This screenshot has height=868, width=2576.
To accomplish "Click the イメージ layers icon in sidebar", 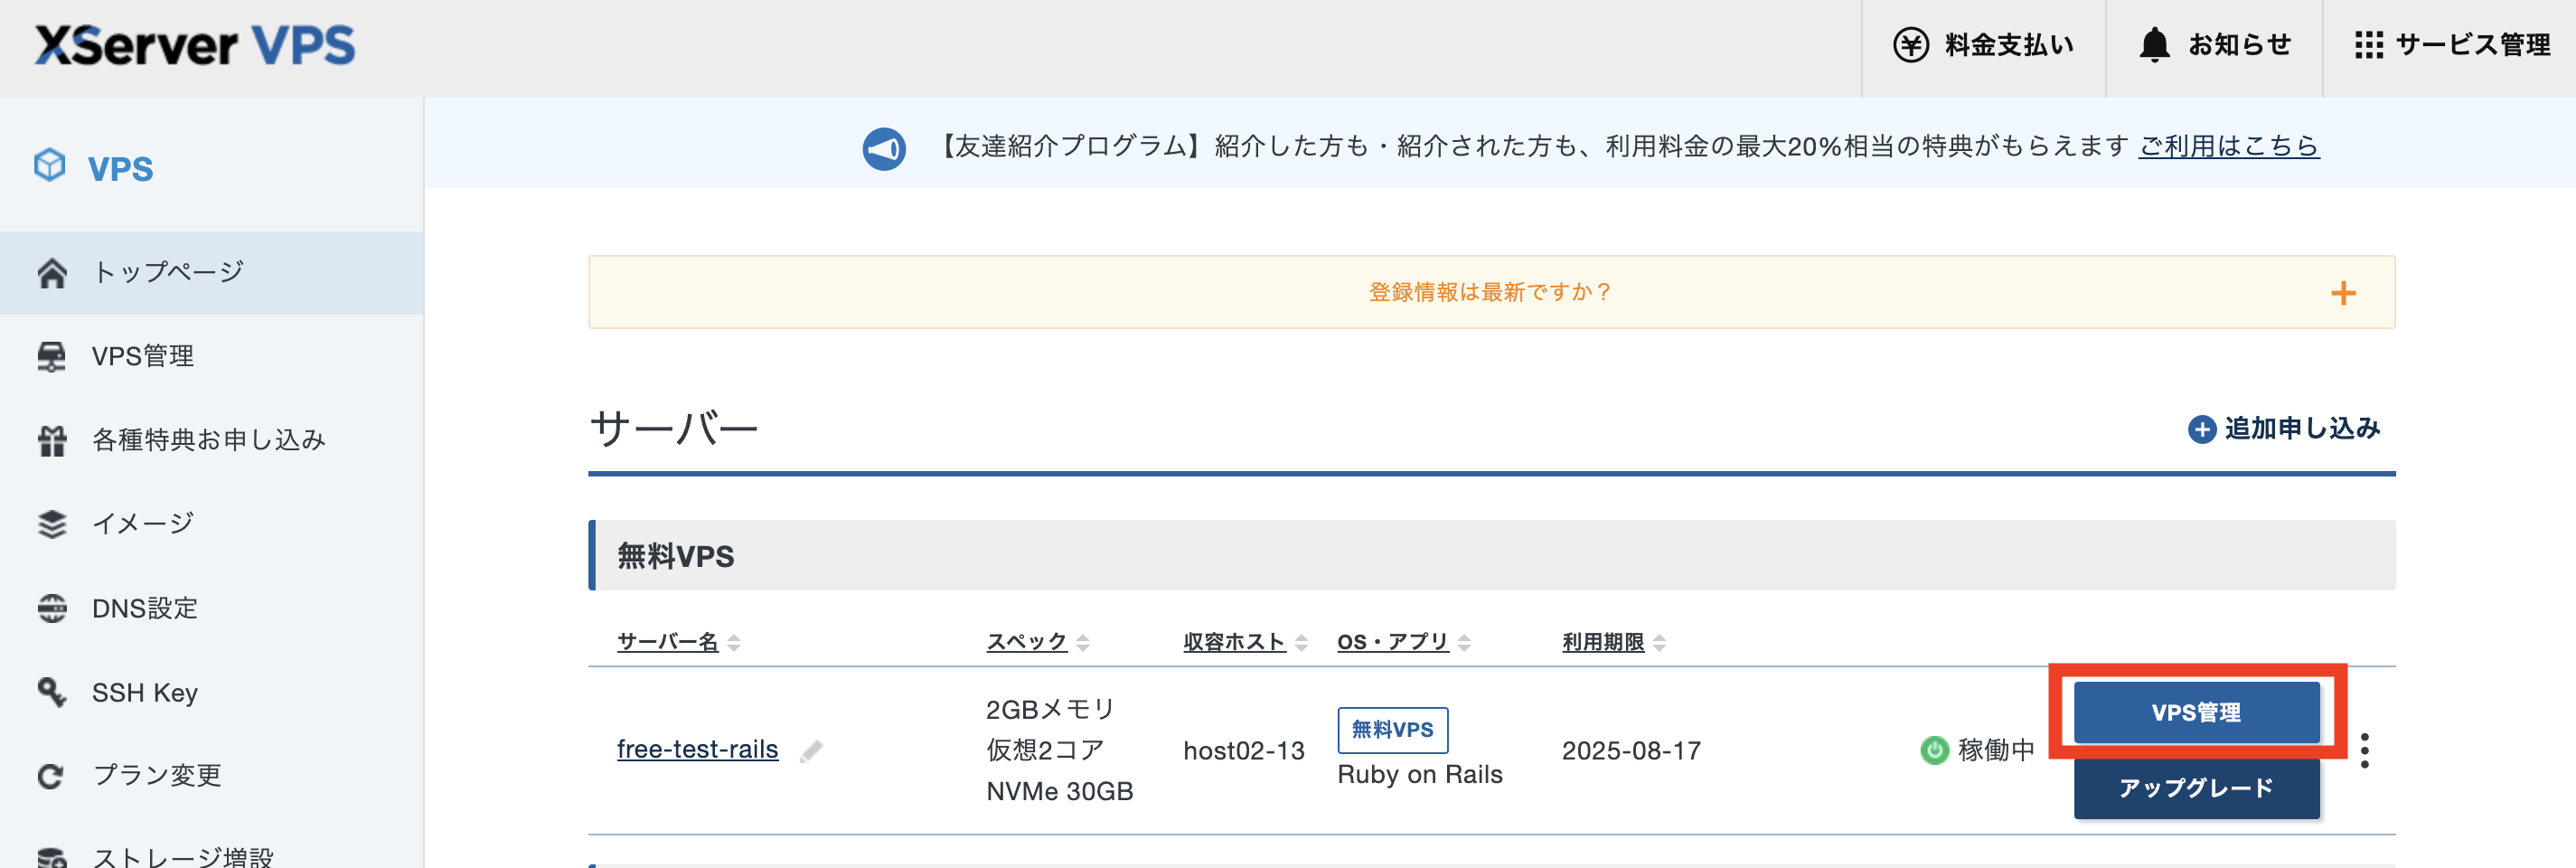I will (52, 522).
